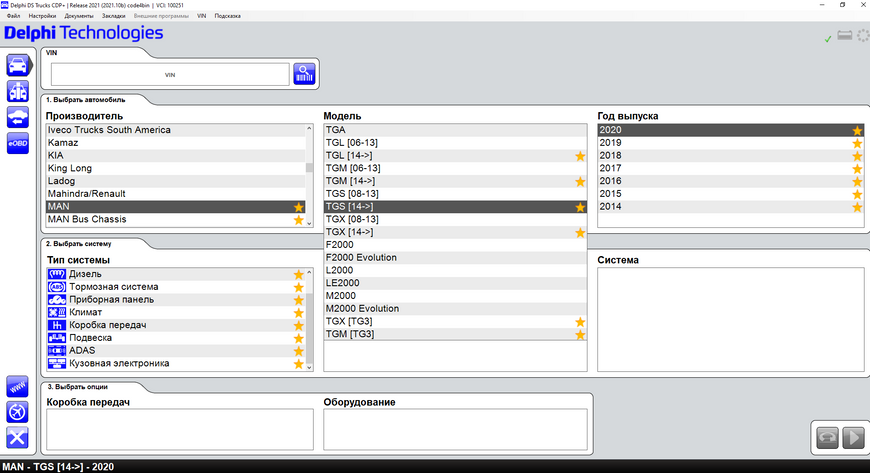870x473 pixels.
Task: Open the Документы menu
Action: pyautogui.click(x=79, y=16)
